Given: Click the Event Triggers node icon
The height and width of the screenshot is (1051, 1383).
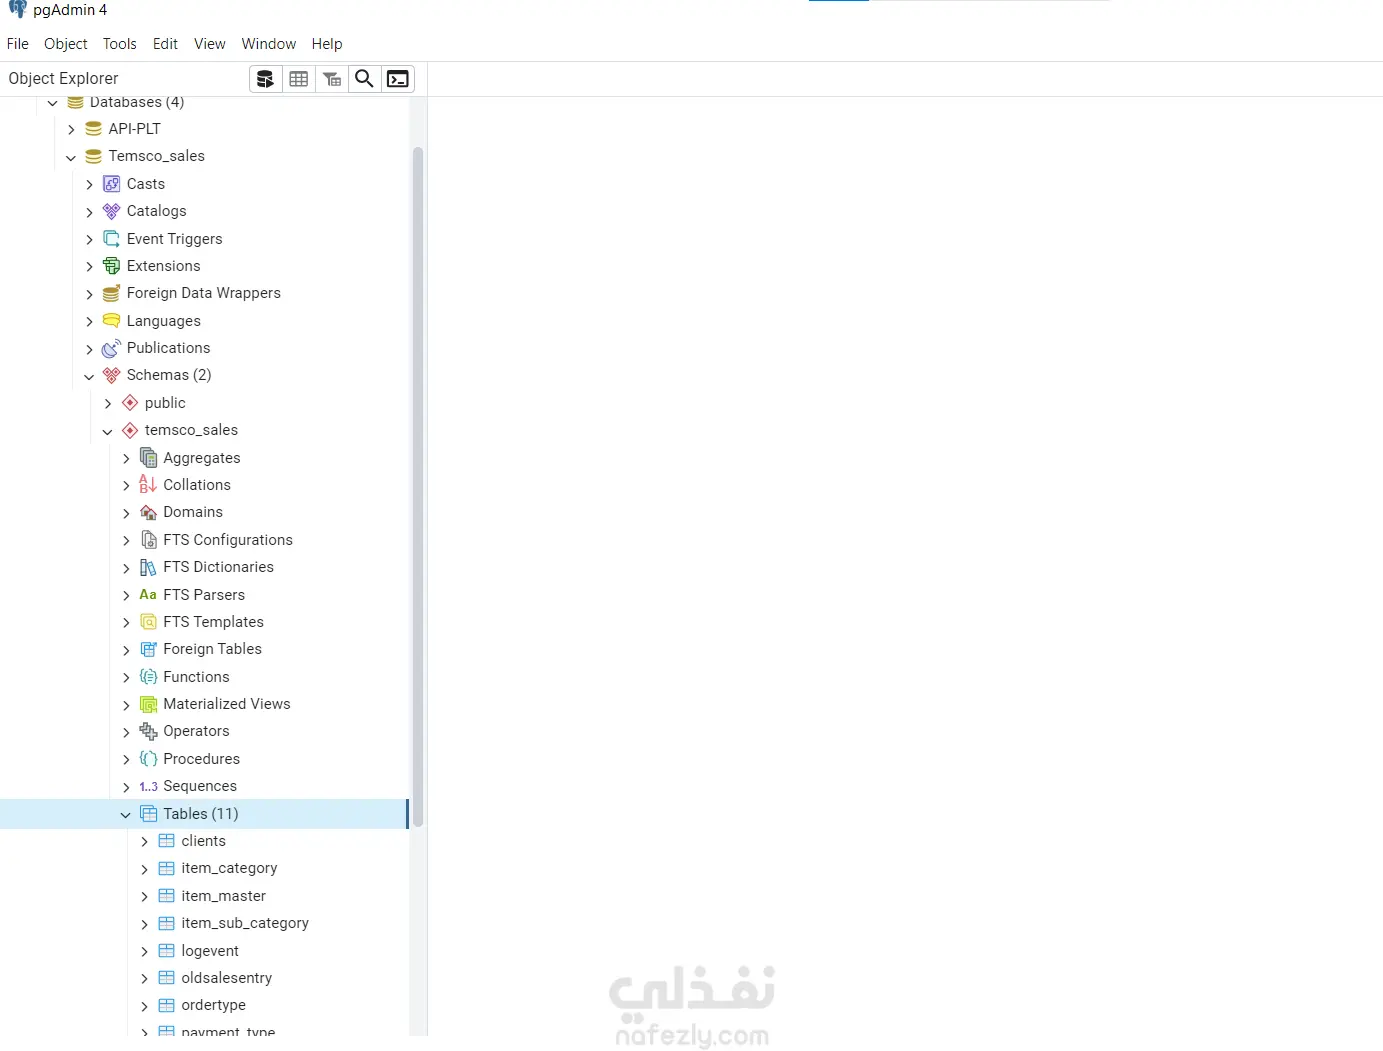Looking at the screenshot, I should 112,239.
